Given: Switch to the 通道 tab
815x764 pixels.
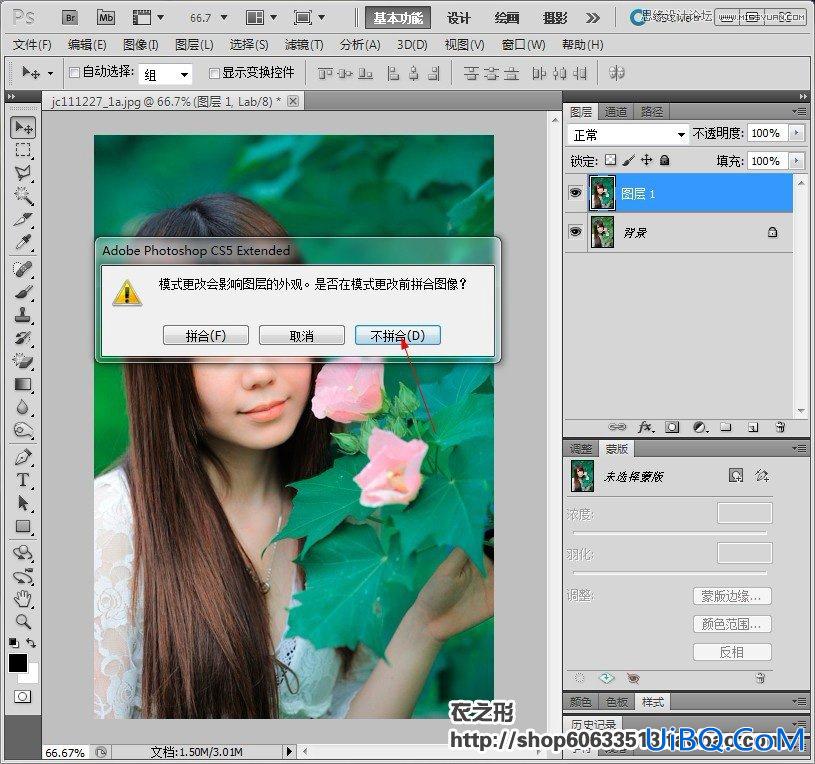Looking at the screenshot, I should pyautogui.click(x=615, y=112).
